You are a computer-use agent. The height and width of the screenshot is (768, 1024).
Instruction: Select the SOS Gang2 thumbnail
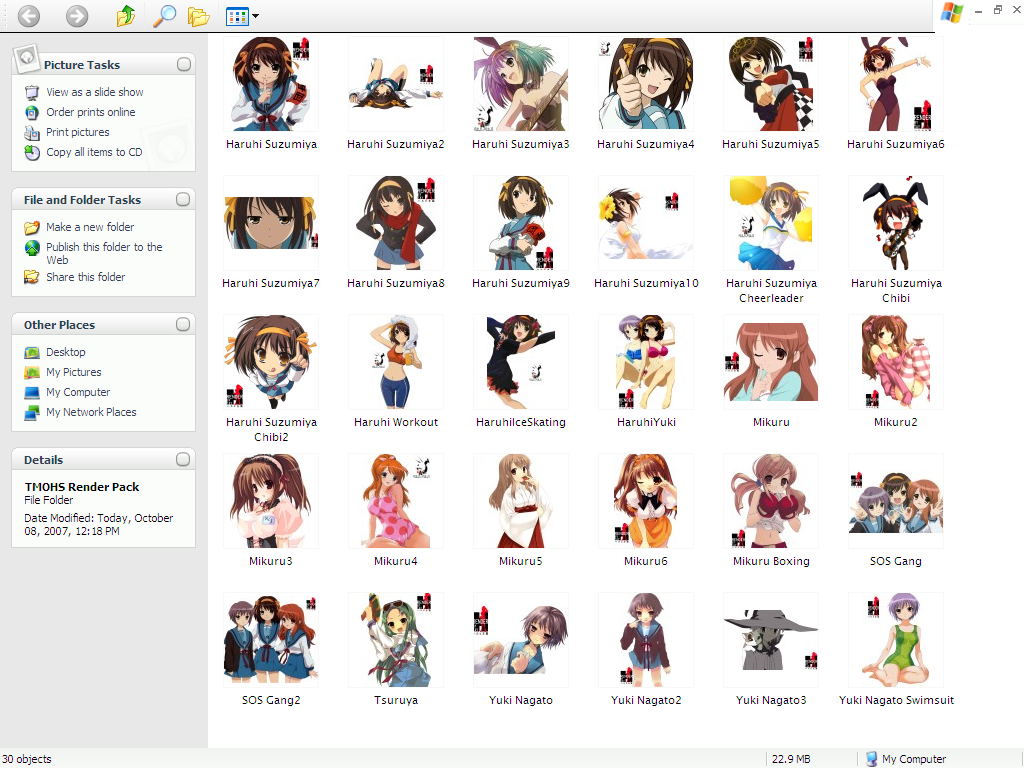(x=271, y=641)
